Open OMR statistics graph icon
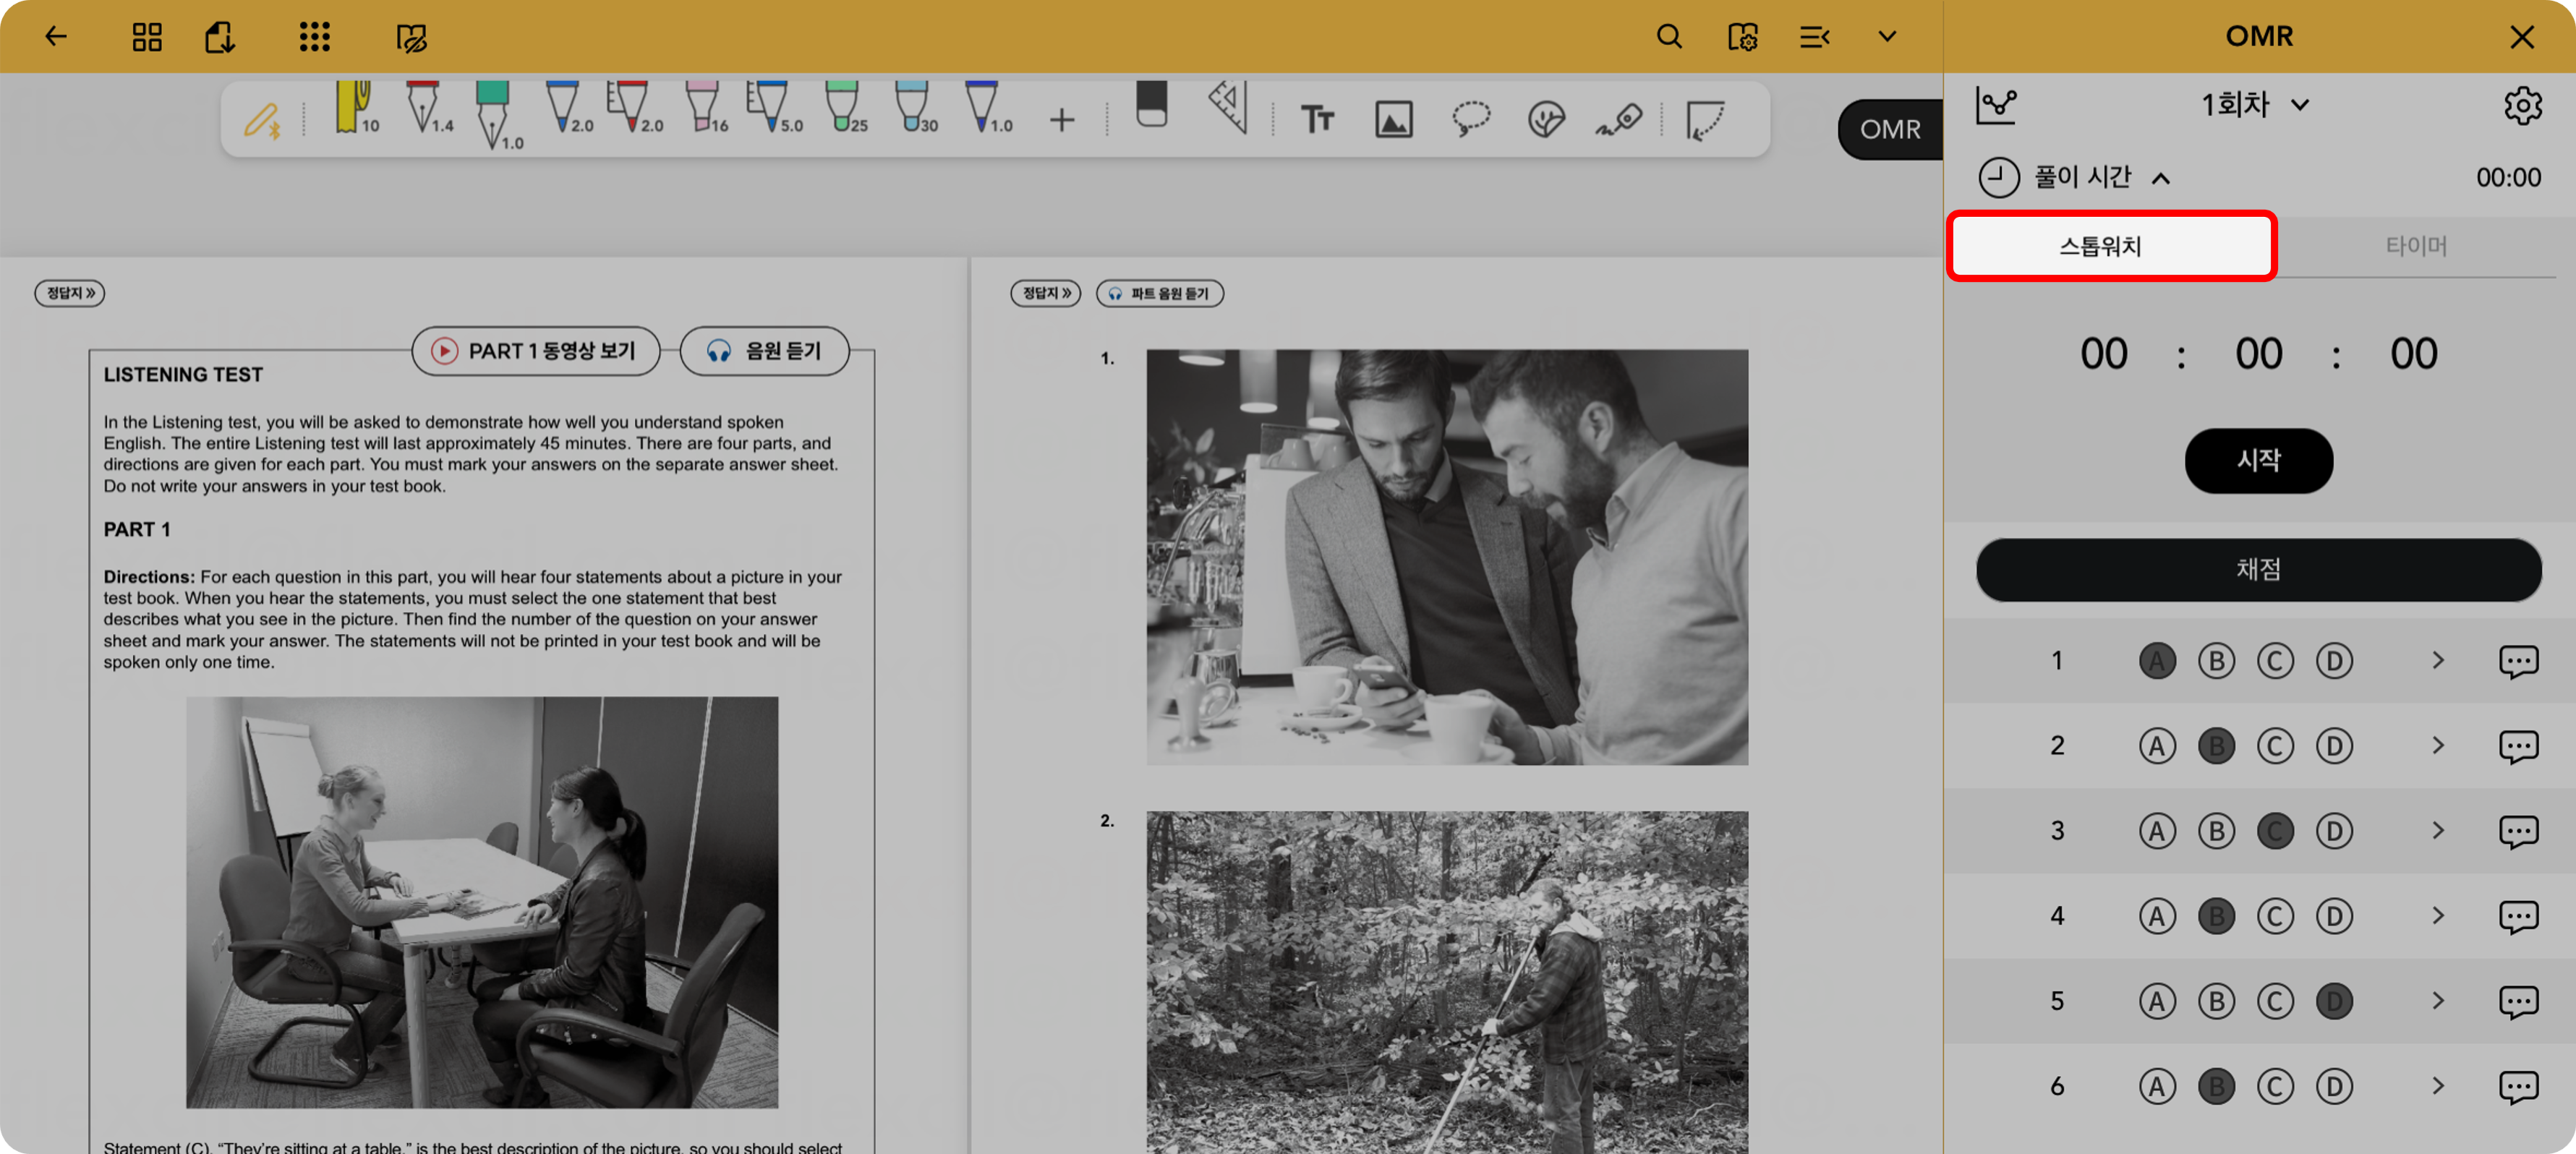The width and height of the screenshot is (2576, 1154). click(1997, 105)
